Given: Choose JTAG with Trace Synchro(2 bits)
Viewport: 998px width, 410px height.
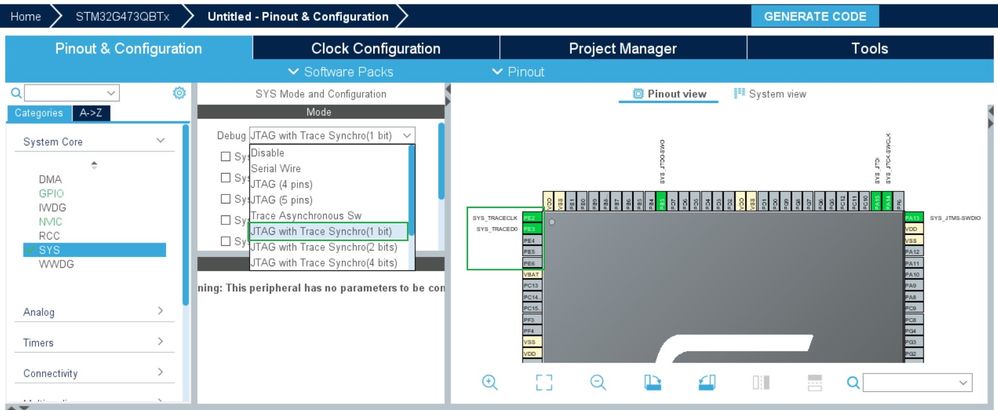Looking at the screenshot, I should tap(323, 247).
